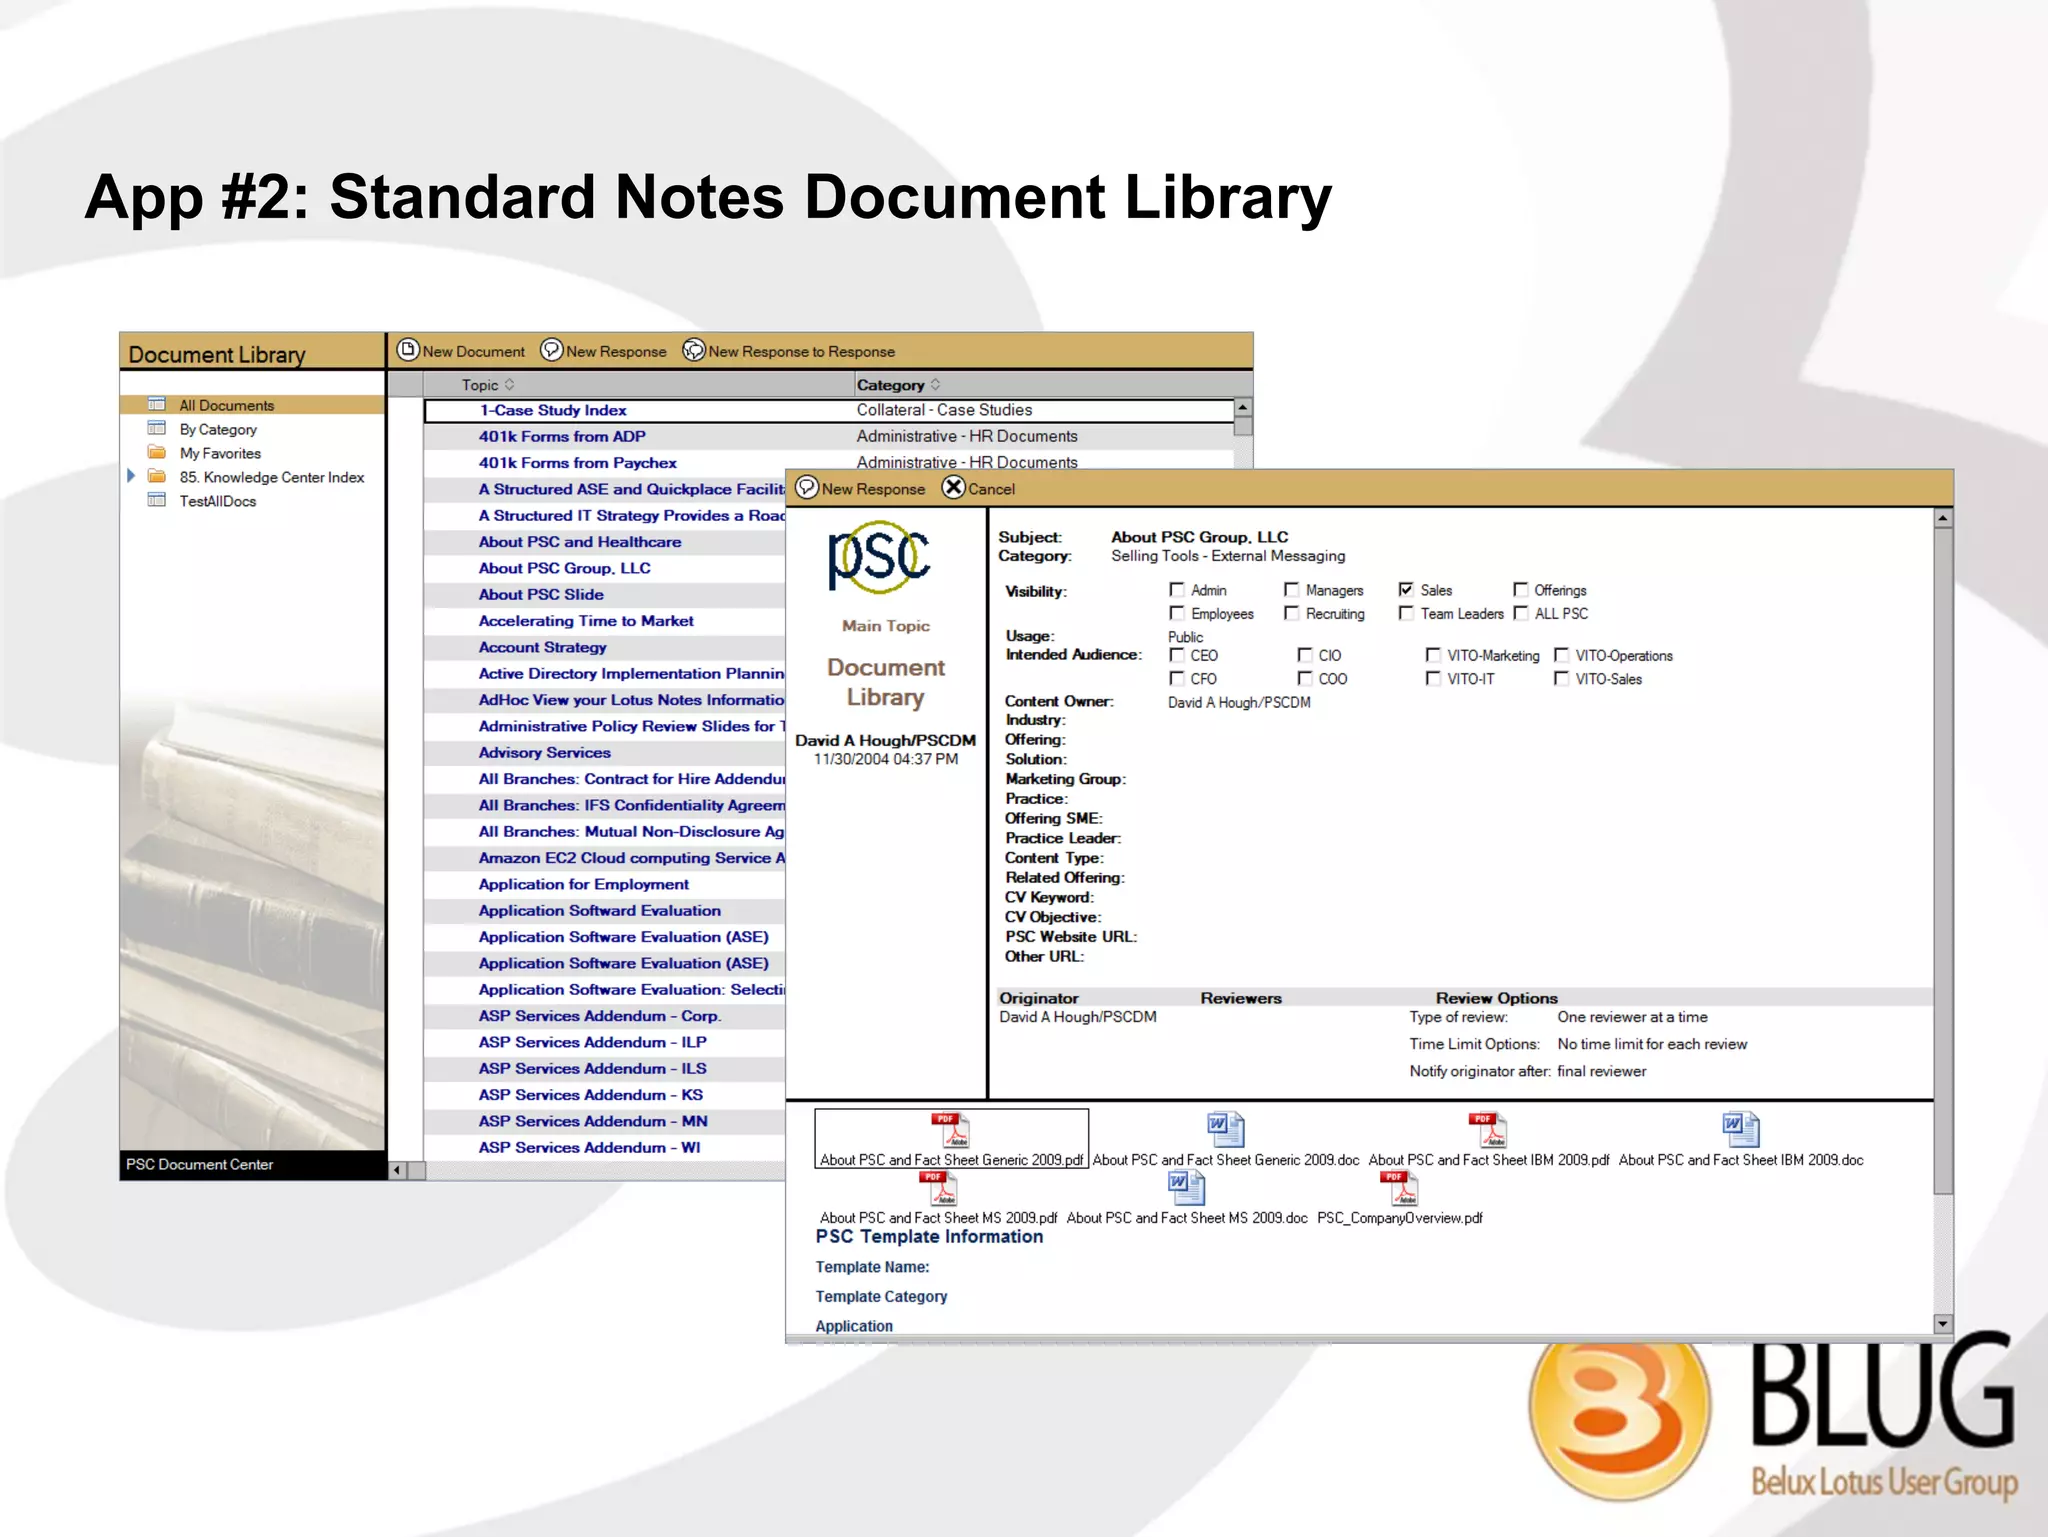Click document window scroll down arrow

point(1943,1323)
